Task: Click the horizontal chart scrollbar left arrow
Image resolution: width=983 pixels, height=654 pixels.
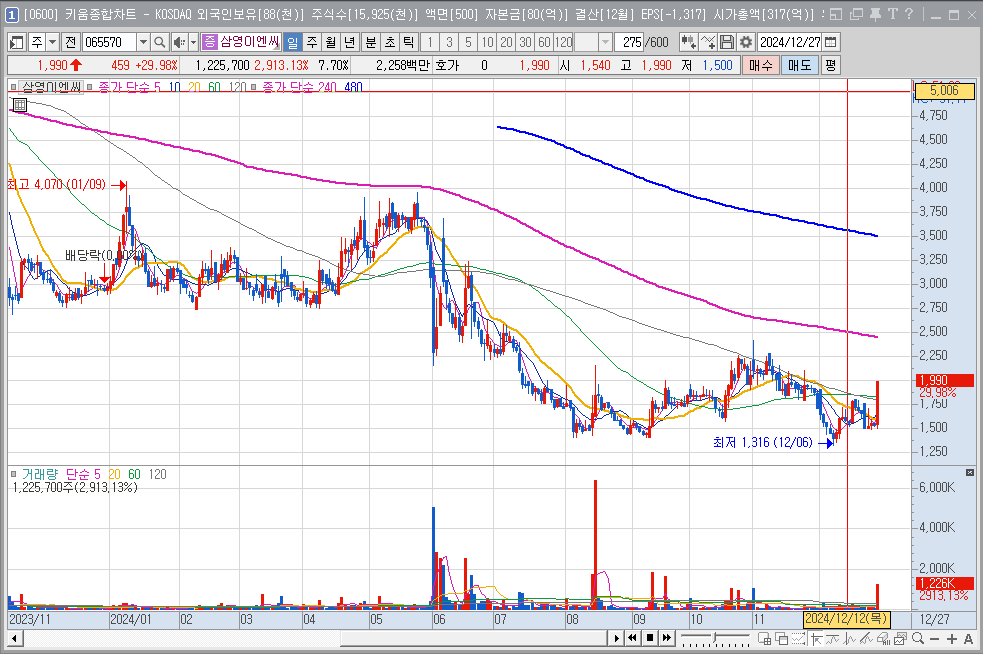Action: tap(14, 638)
